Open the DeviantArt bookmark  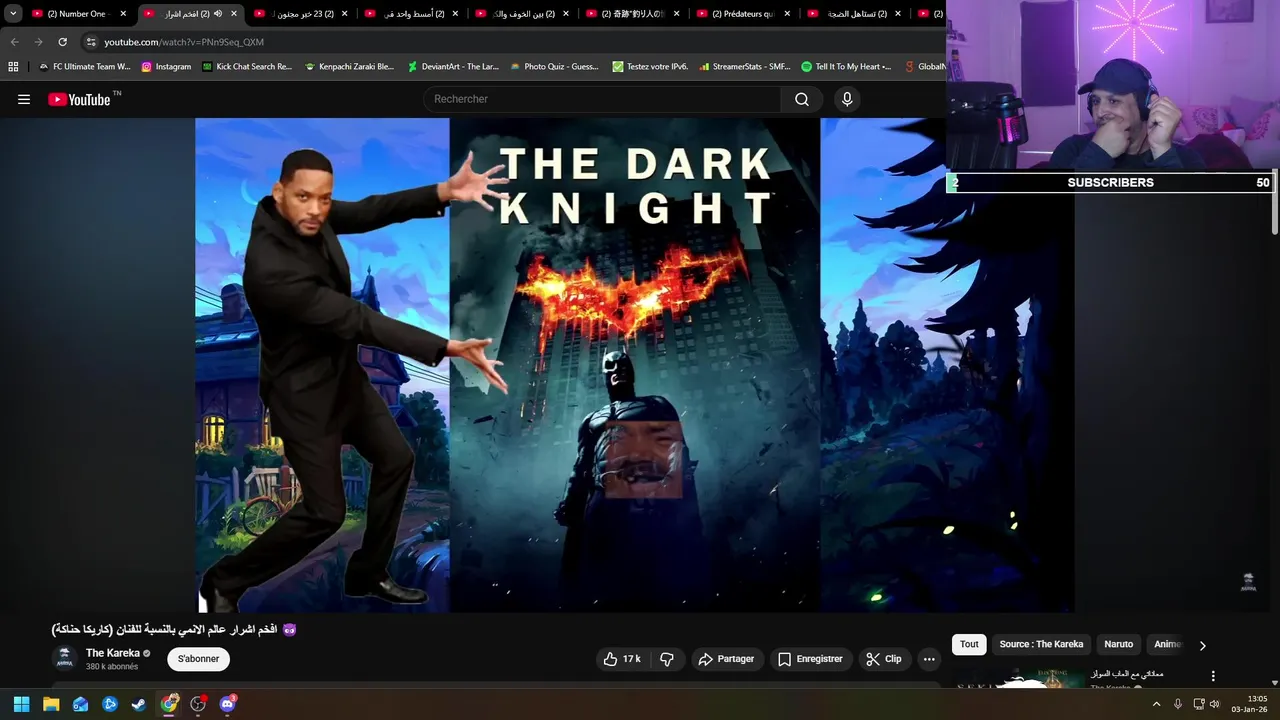453,67
